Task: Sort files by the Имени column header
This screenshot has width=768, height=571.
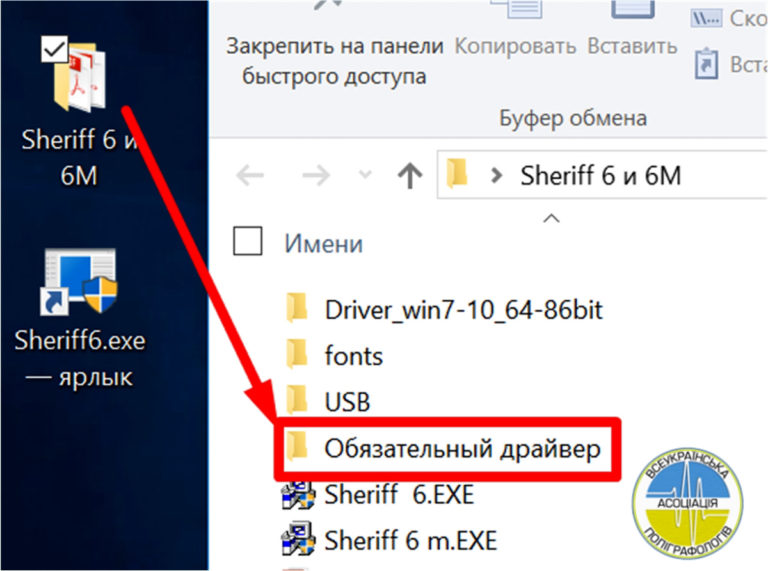Action: pyautogui.click(x=324, y=243)
